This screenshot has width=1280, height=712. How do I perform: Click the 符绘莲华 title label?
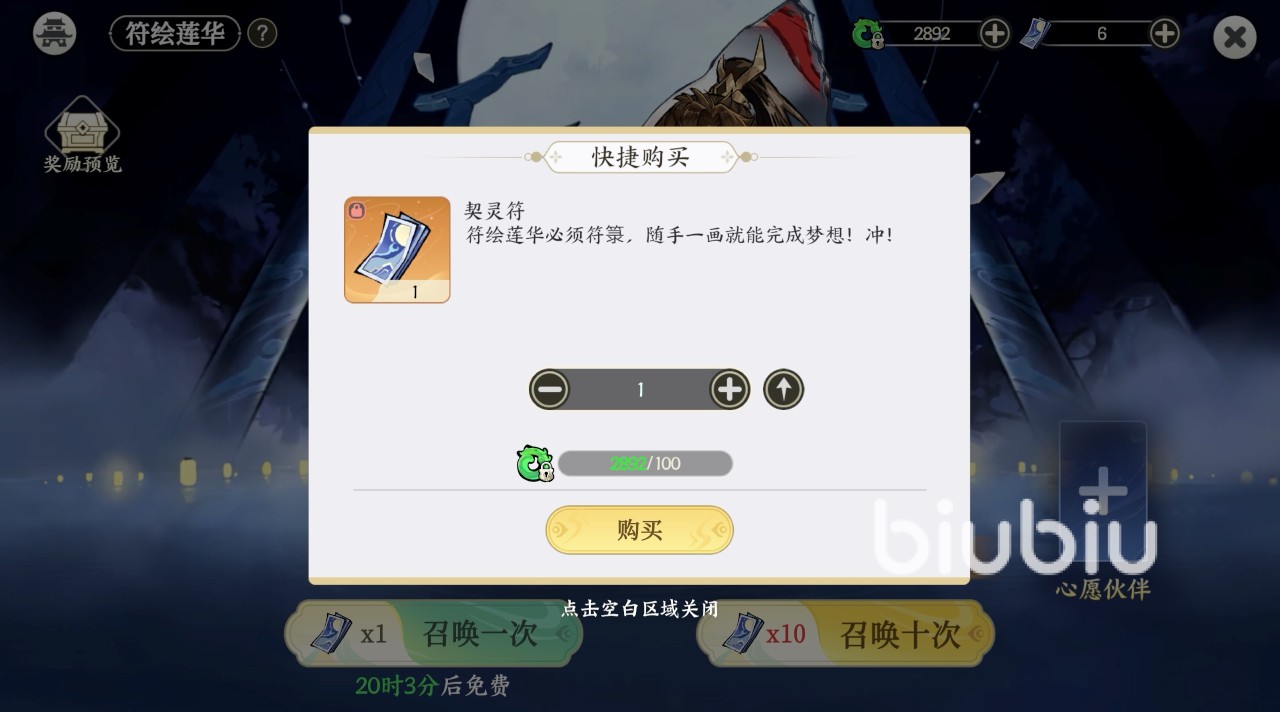tap(175, 33)
